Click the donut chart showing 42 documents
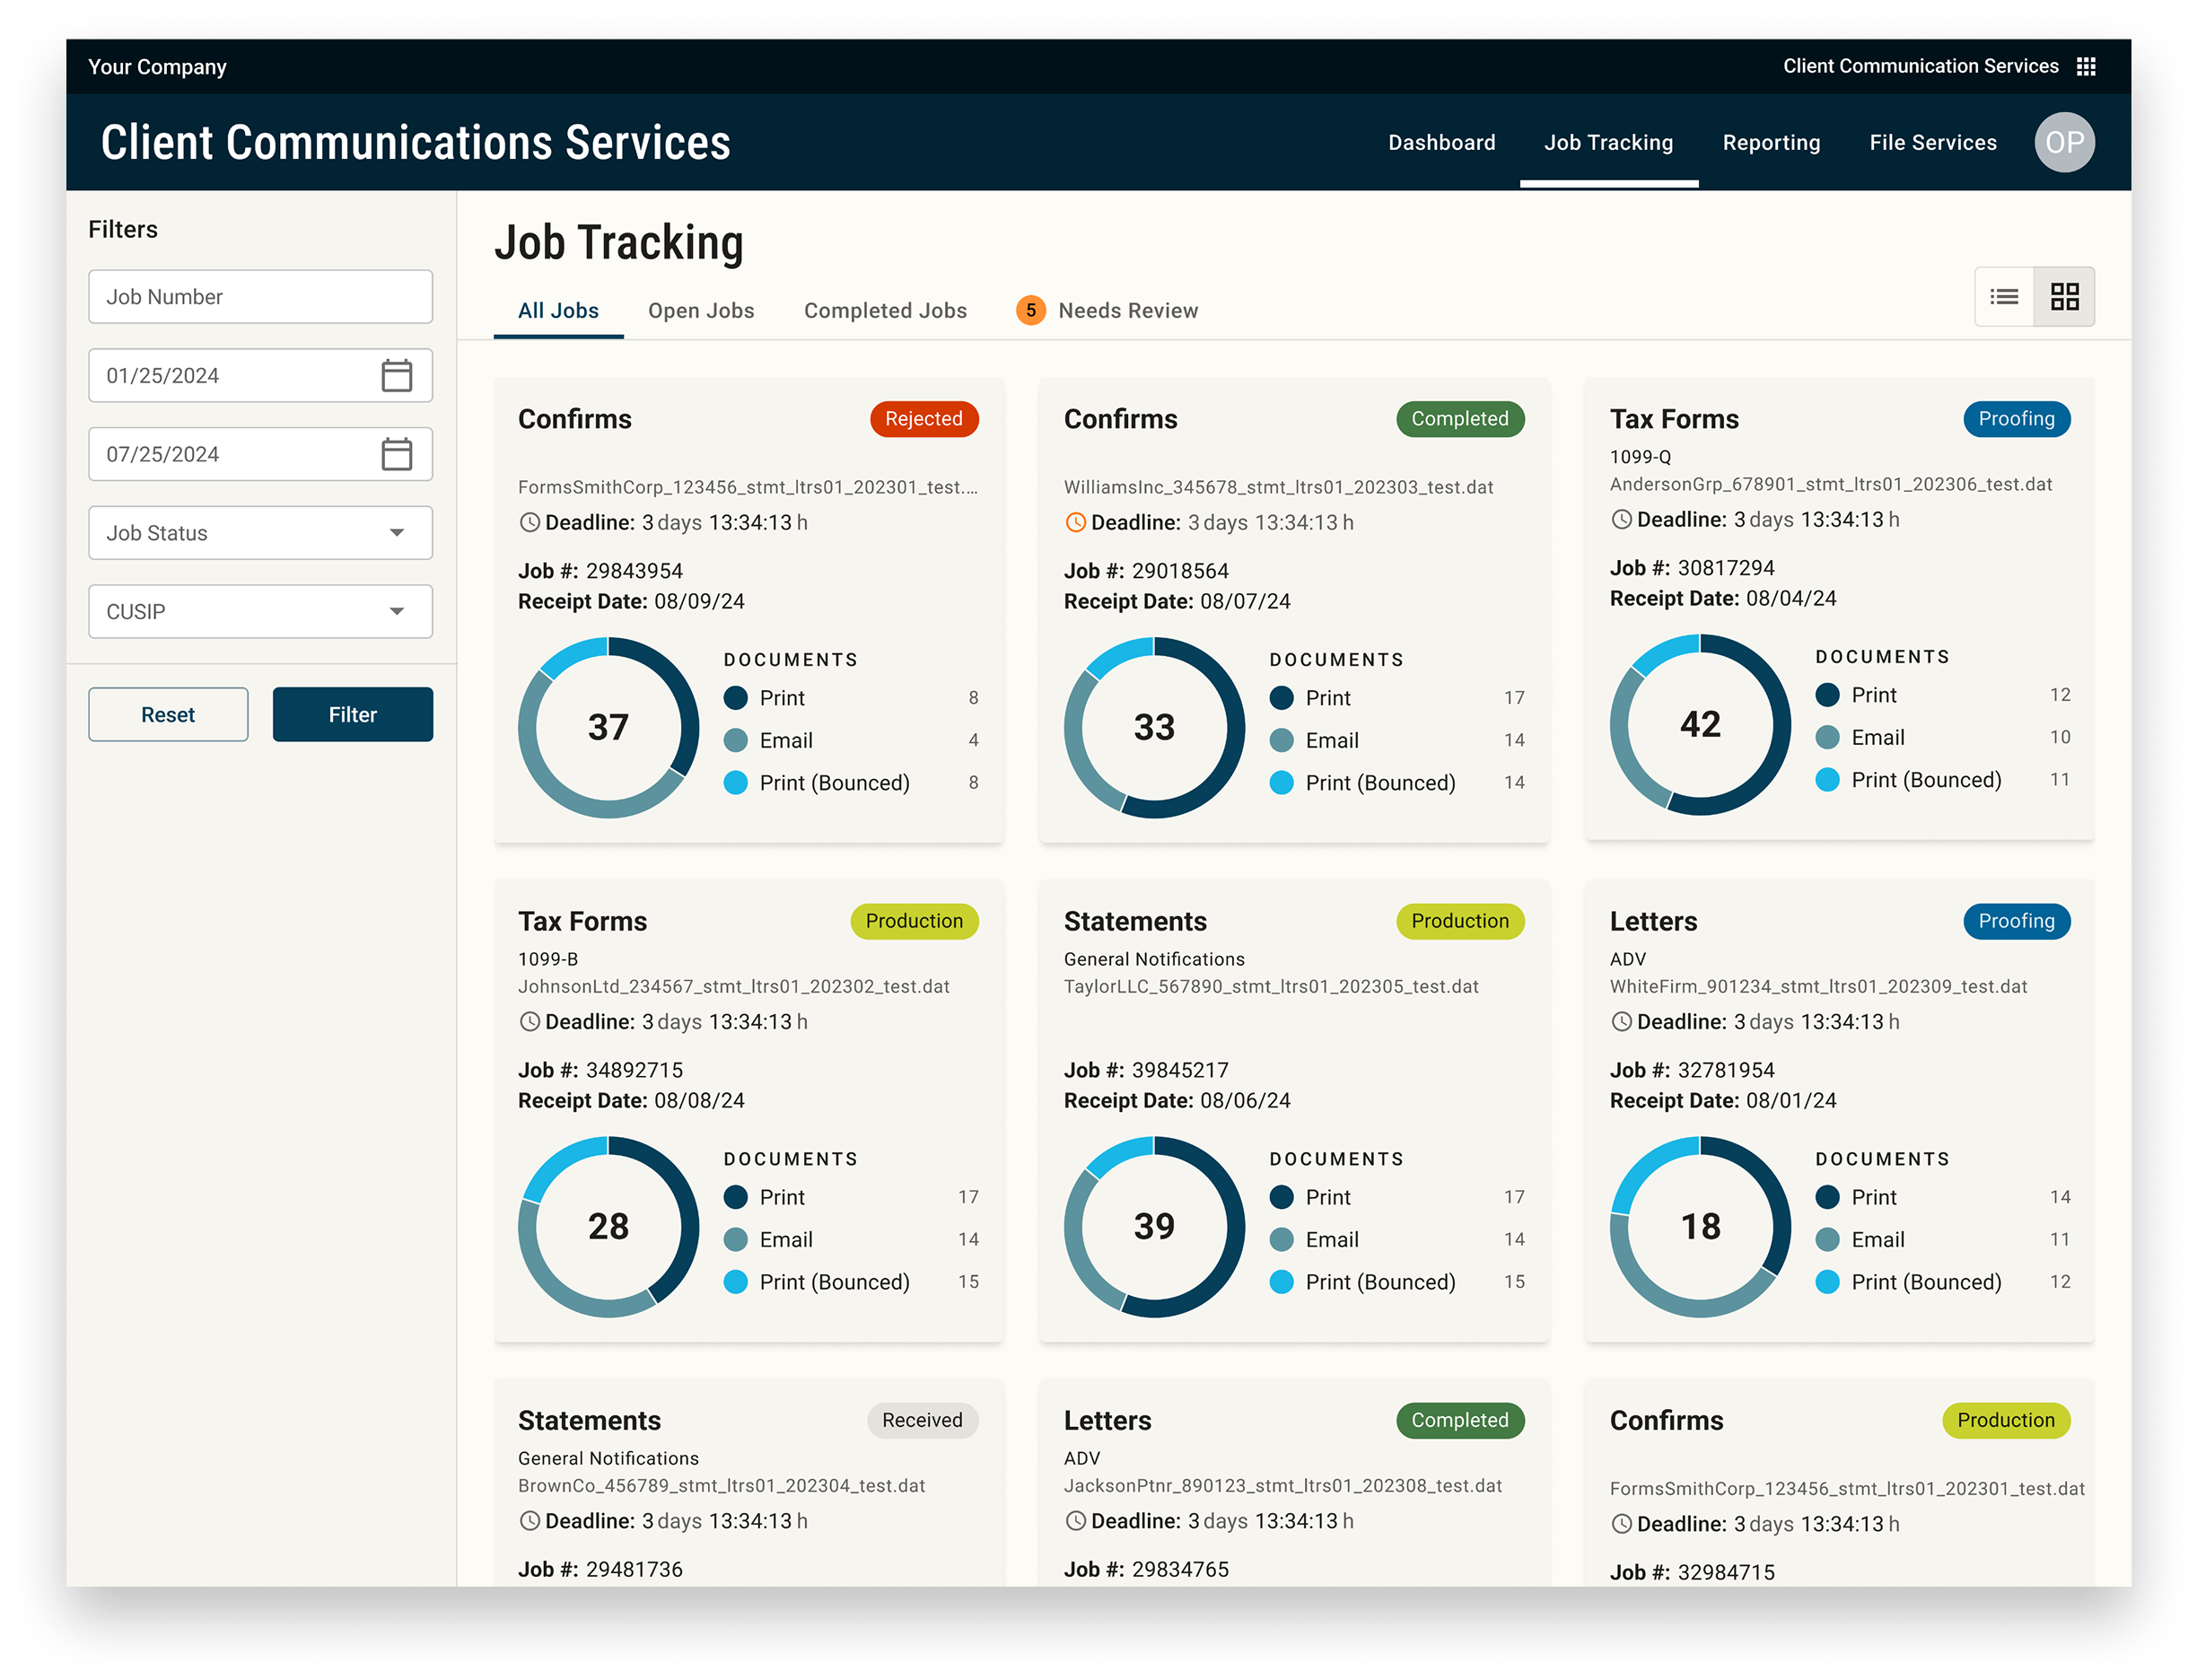The image size is (2197, 1680). coord(1699,726)
